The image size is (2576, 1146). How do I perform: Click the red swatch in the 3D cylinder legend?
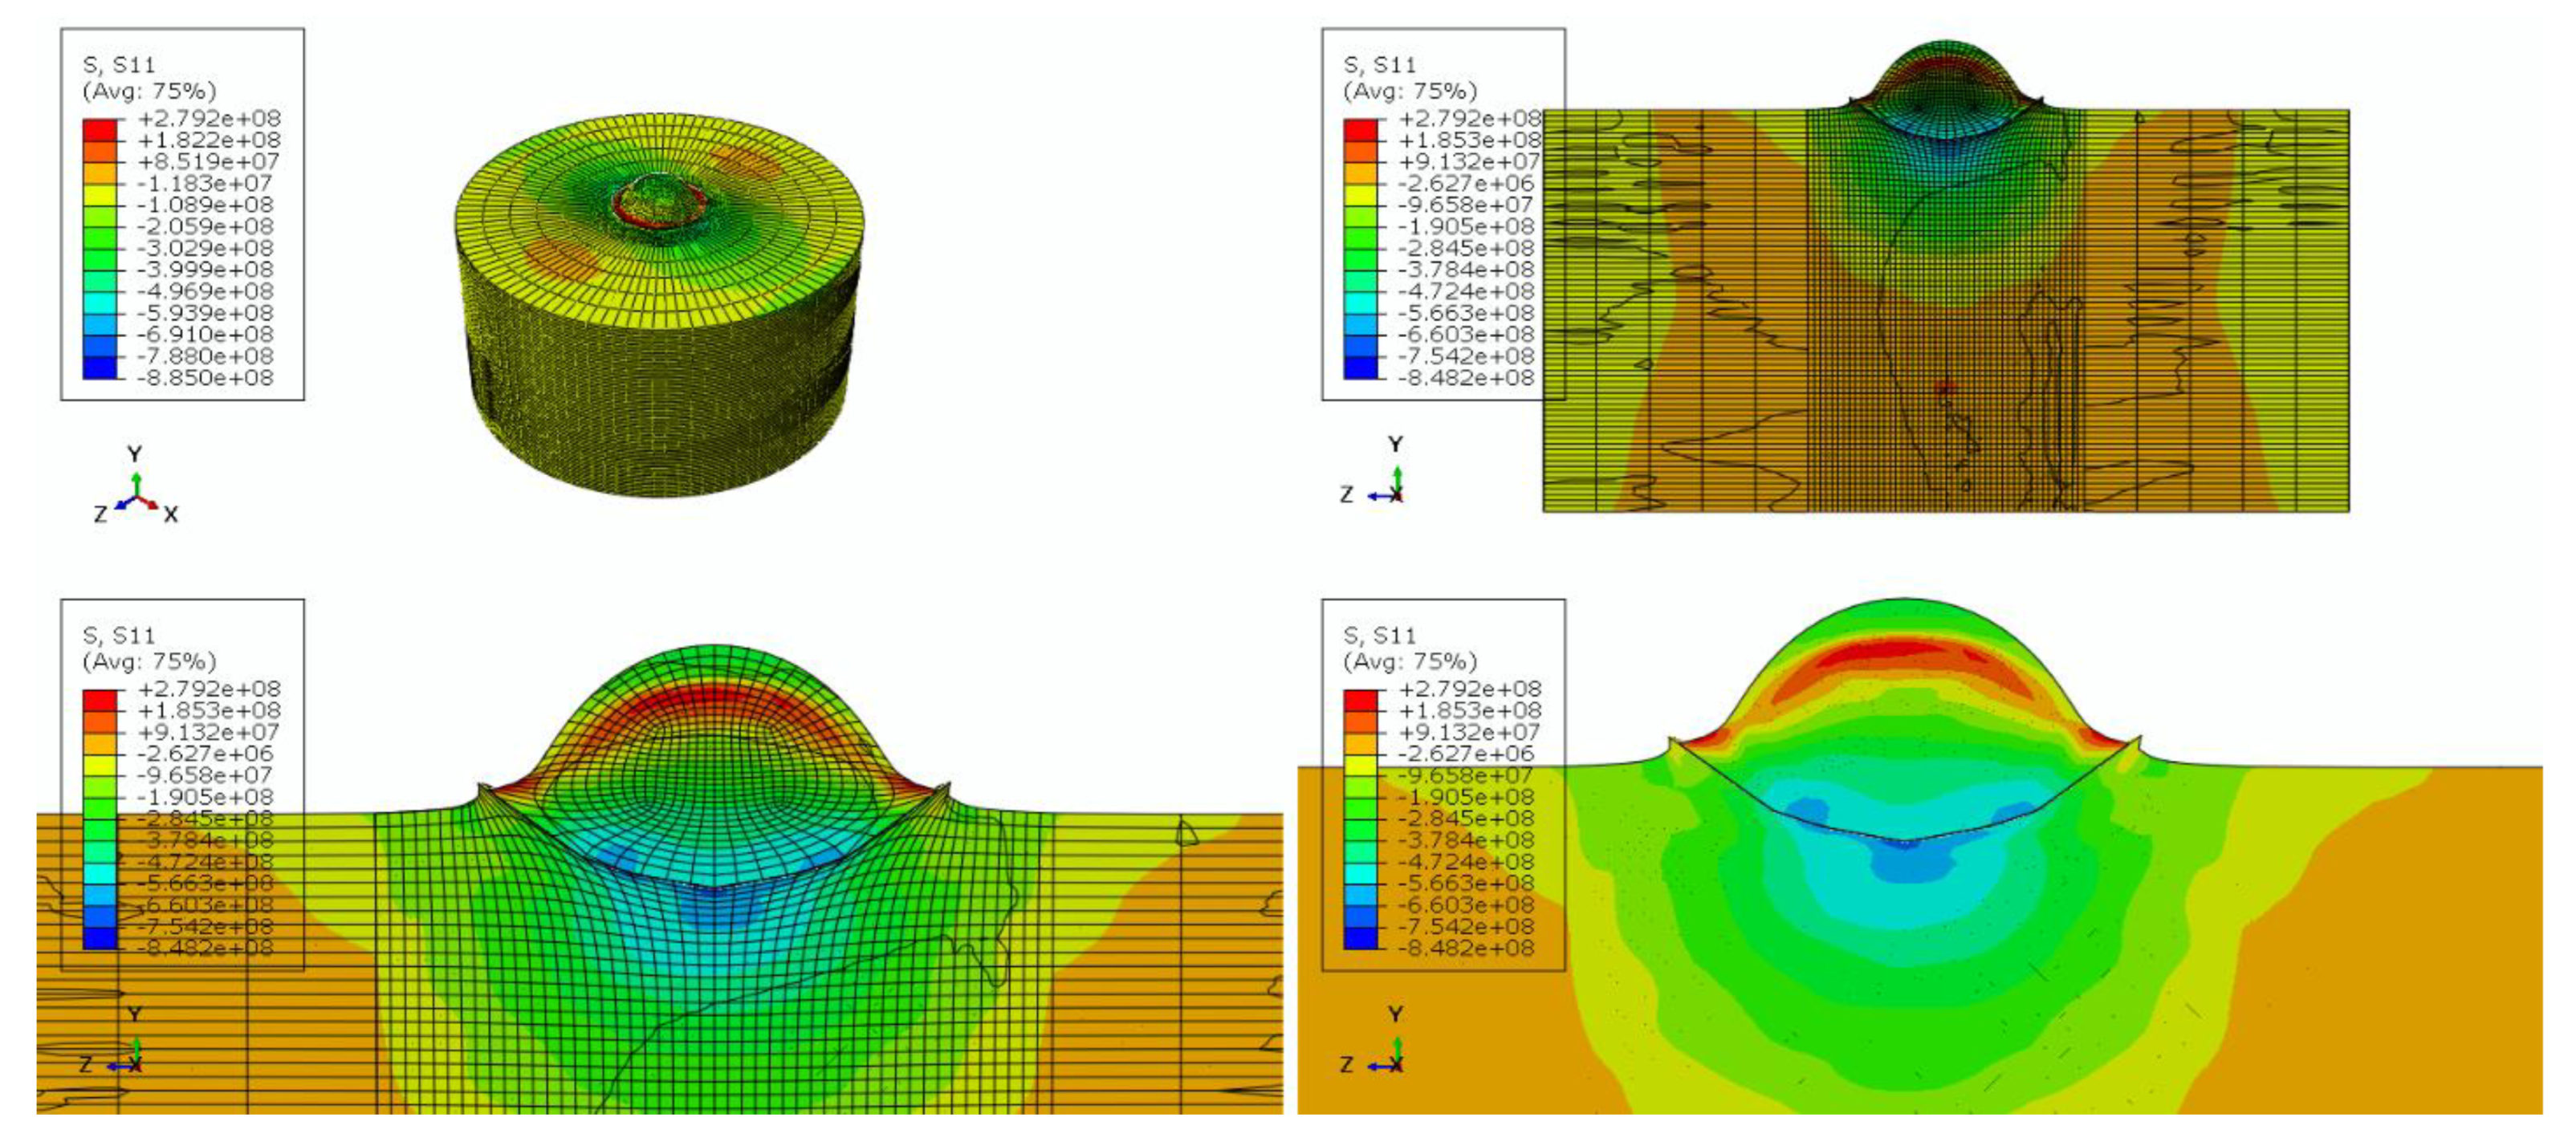[100, 130]
